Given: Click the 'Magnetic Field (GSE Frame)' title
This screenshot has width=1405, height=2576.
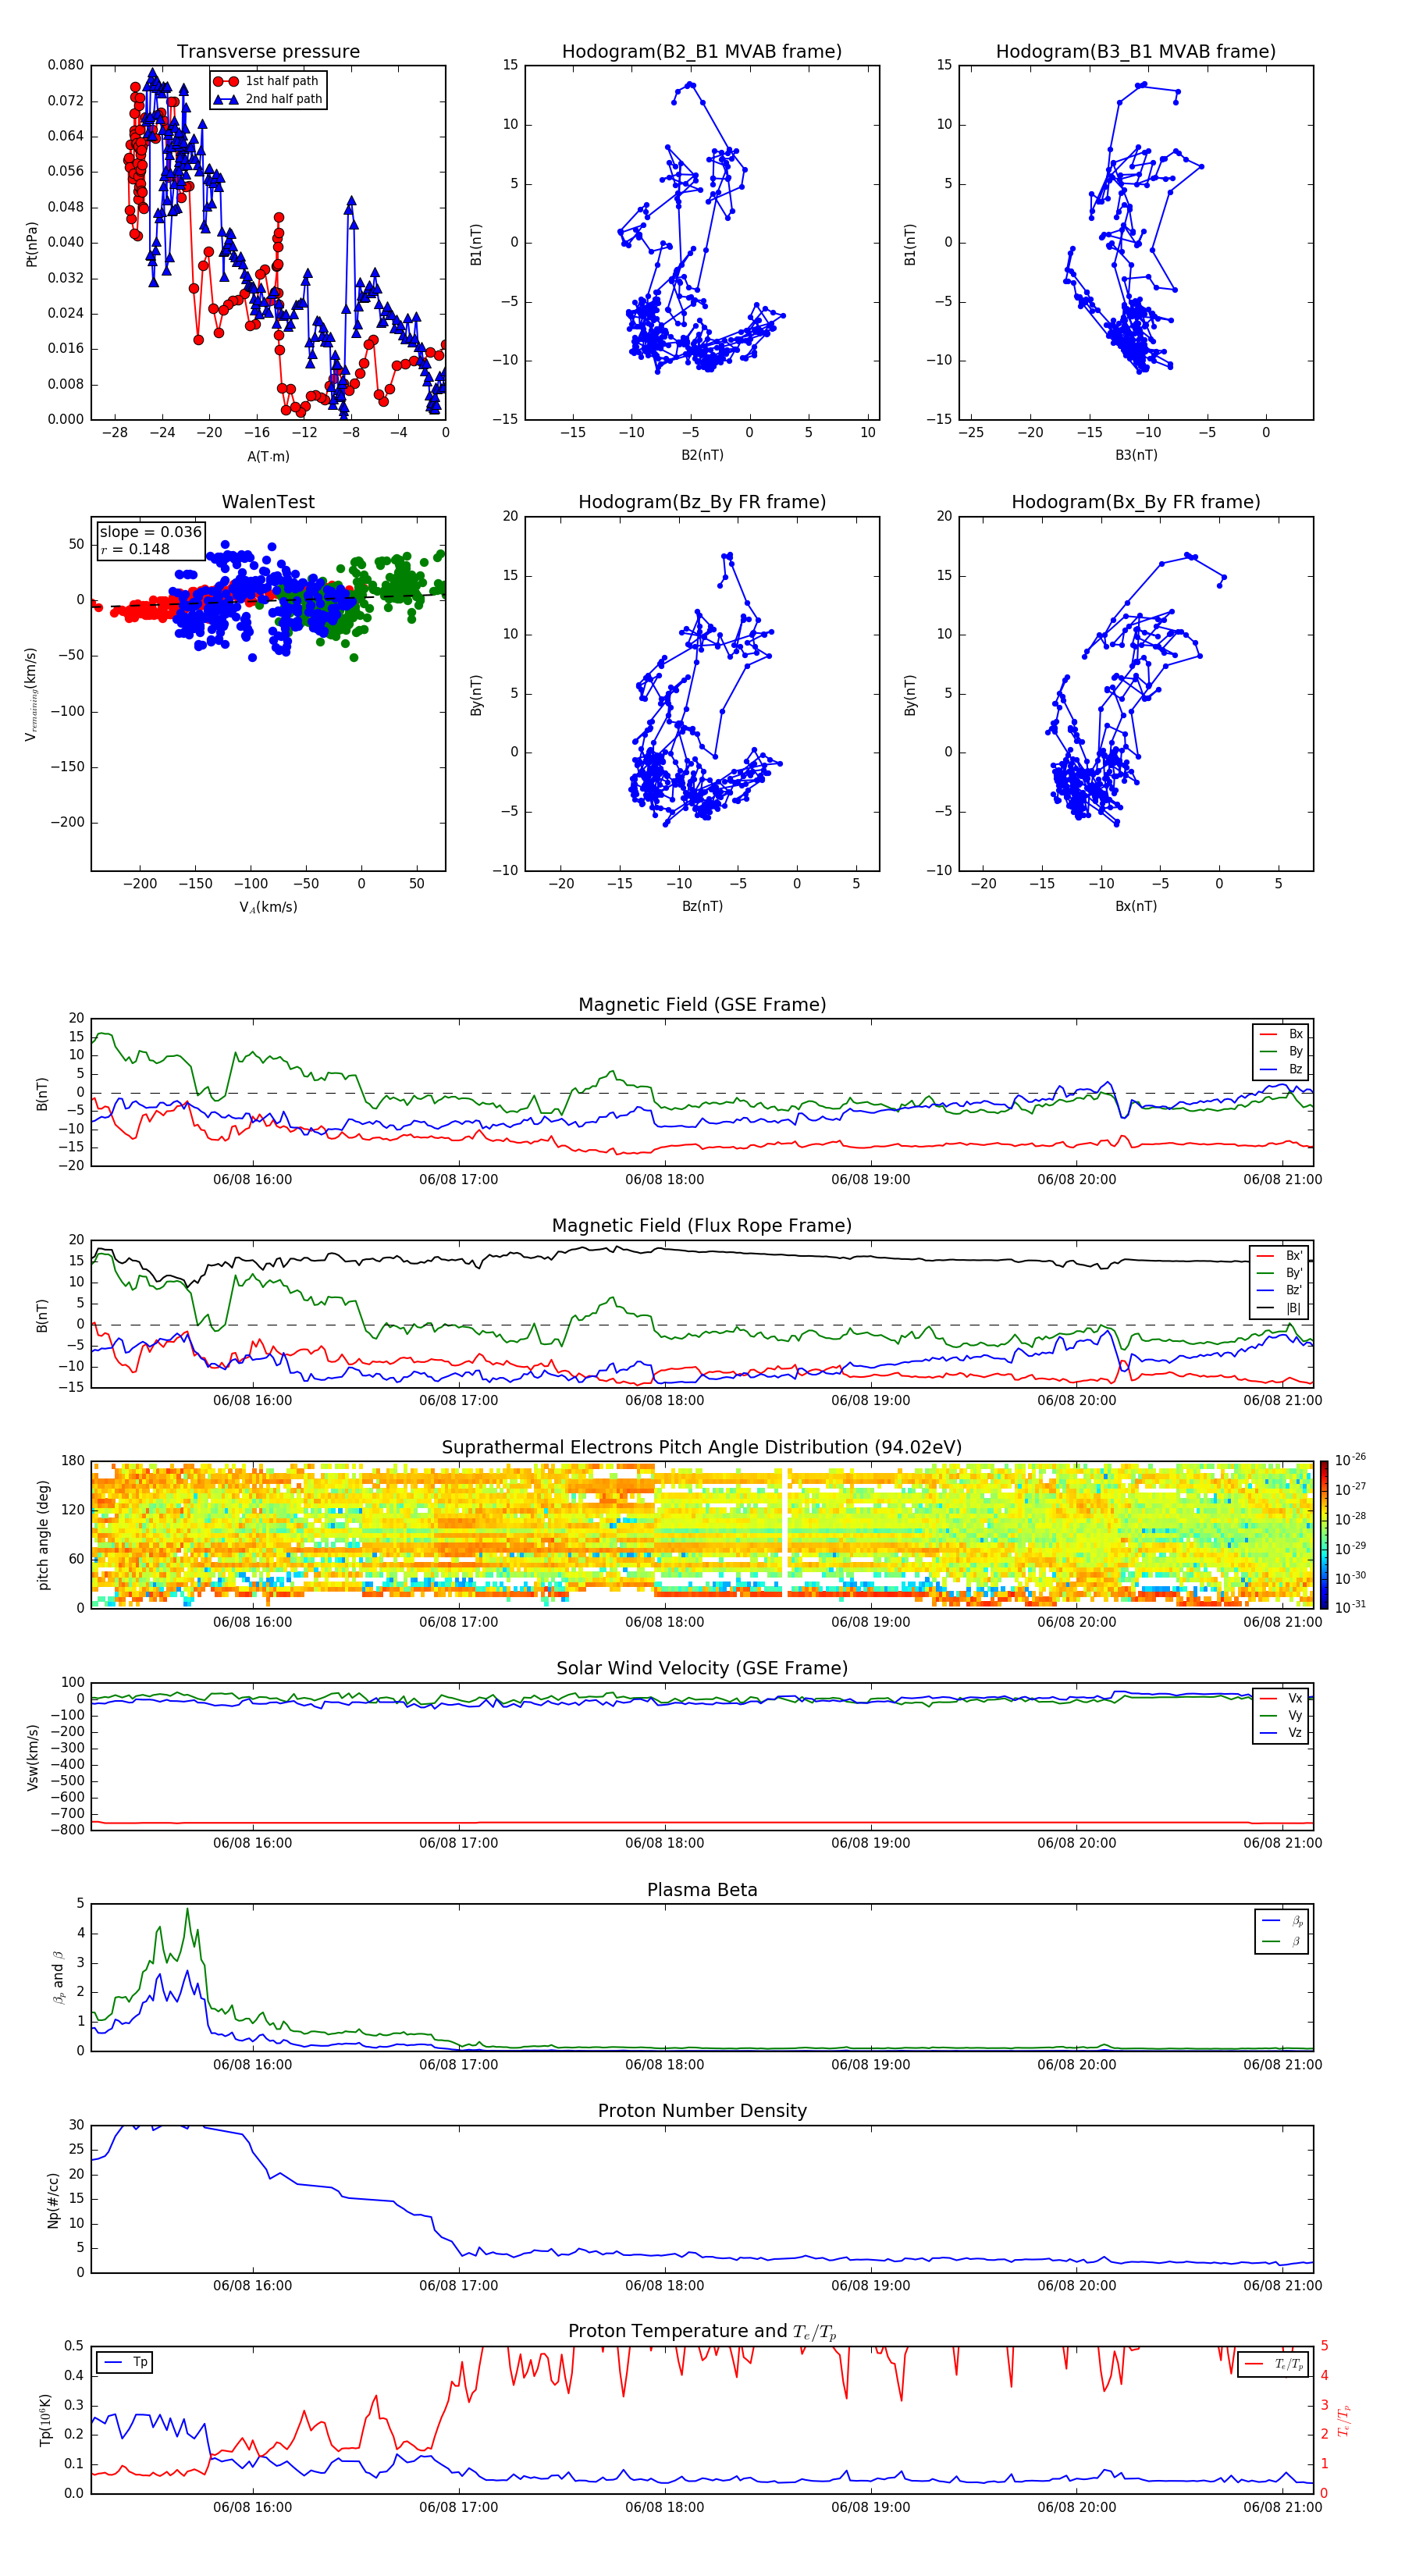Looking at the screenshot, I should [x=702, y=1005].
